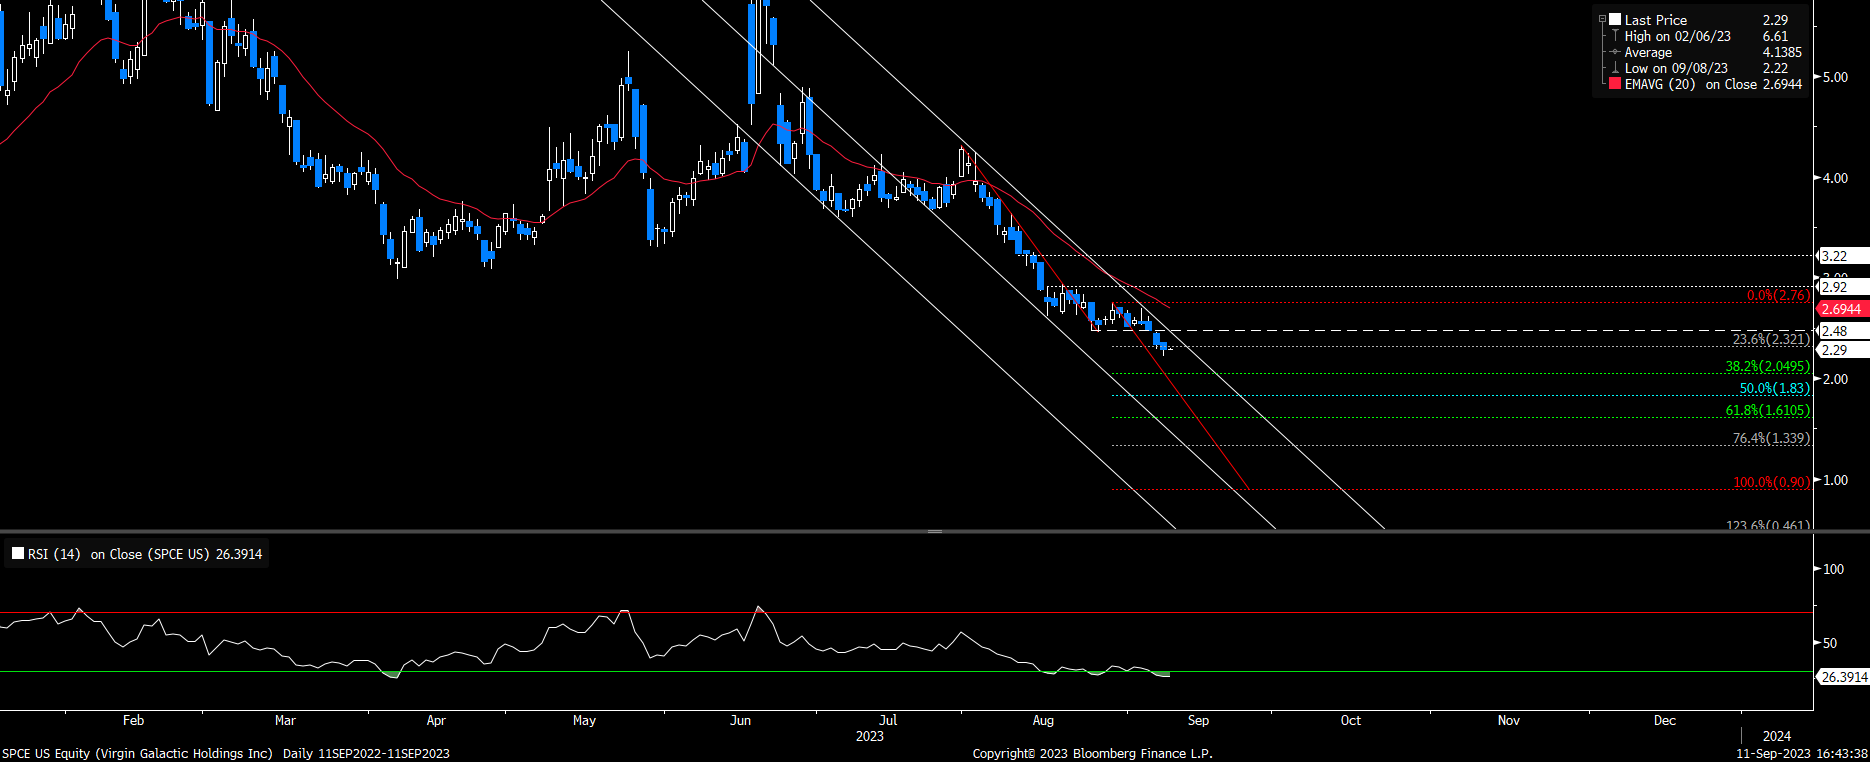Click the High marker icon in legend
Screen dimensions: 1870x762
[x=1615, y=36]
